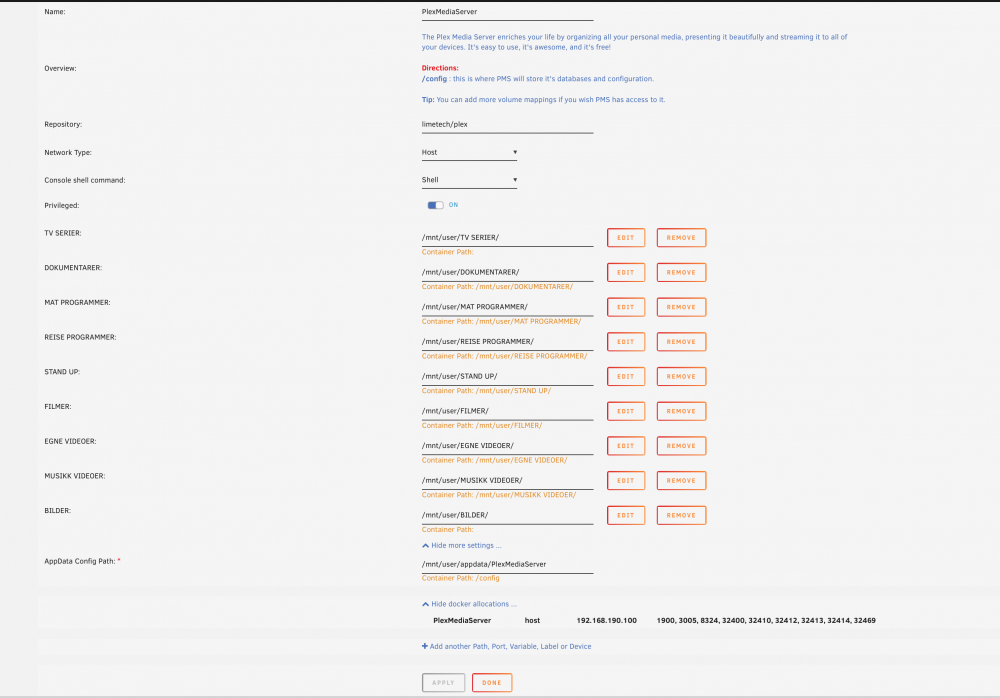Click the Done button
This screenshot has height=698, width=1000.
pyautogui.click(x=492, y=683)
